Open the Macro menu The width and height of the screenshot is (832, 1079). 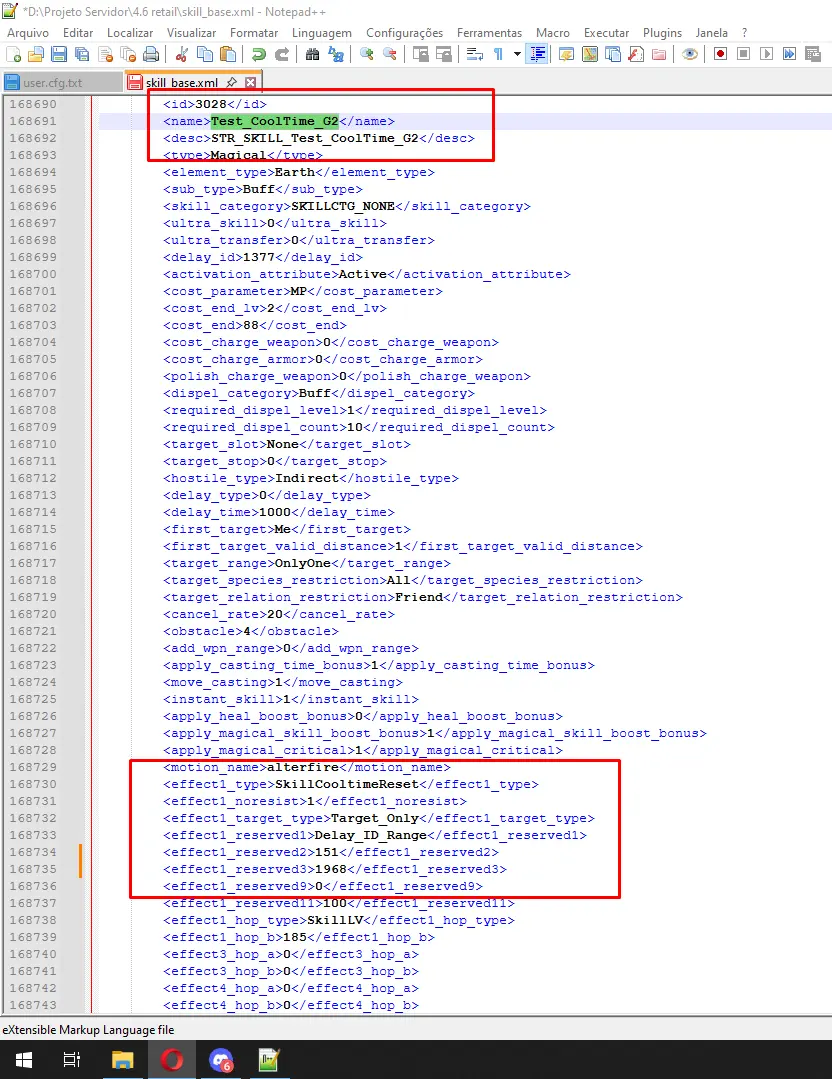(x=553, y=32)
